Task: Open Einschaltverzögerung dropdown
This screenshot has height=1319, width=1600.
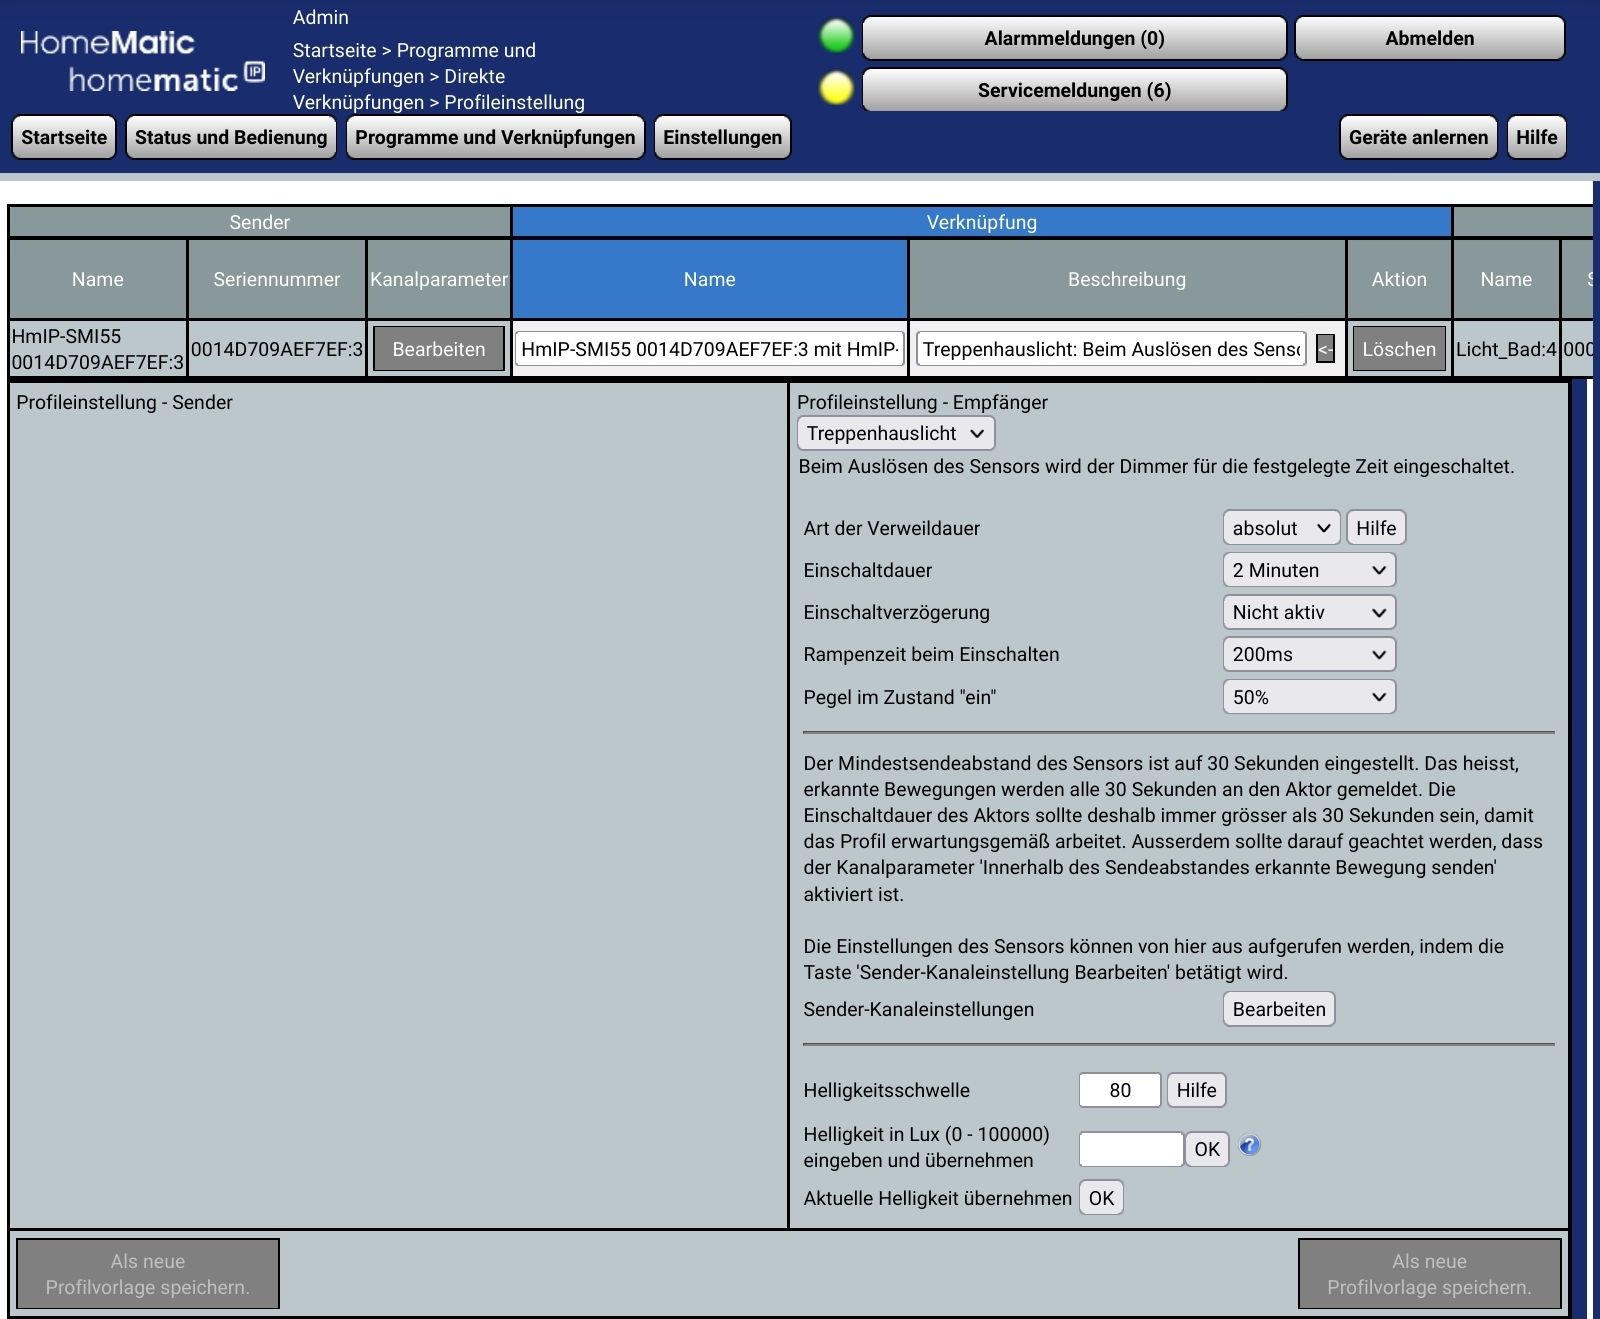Action: tap(1309, 612)
